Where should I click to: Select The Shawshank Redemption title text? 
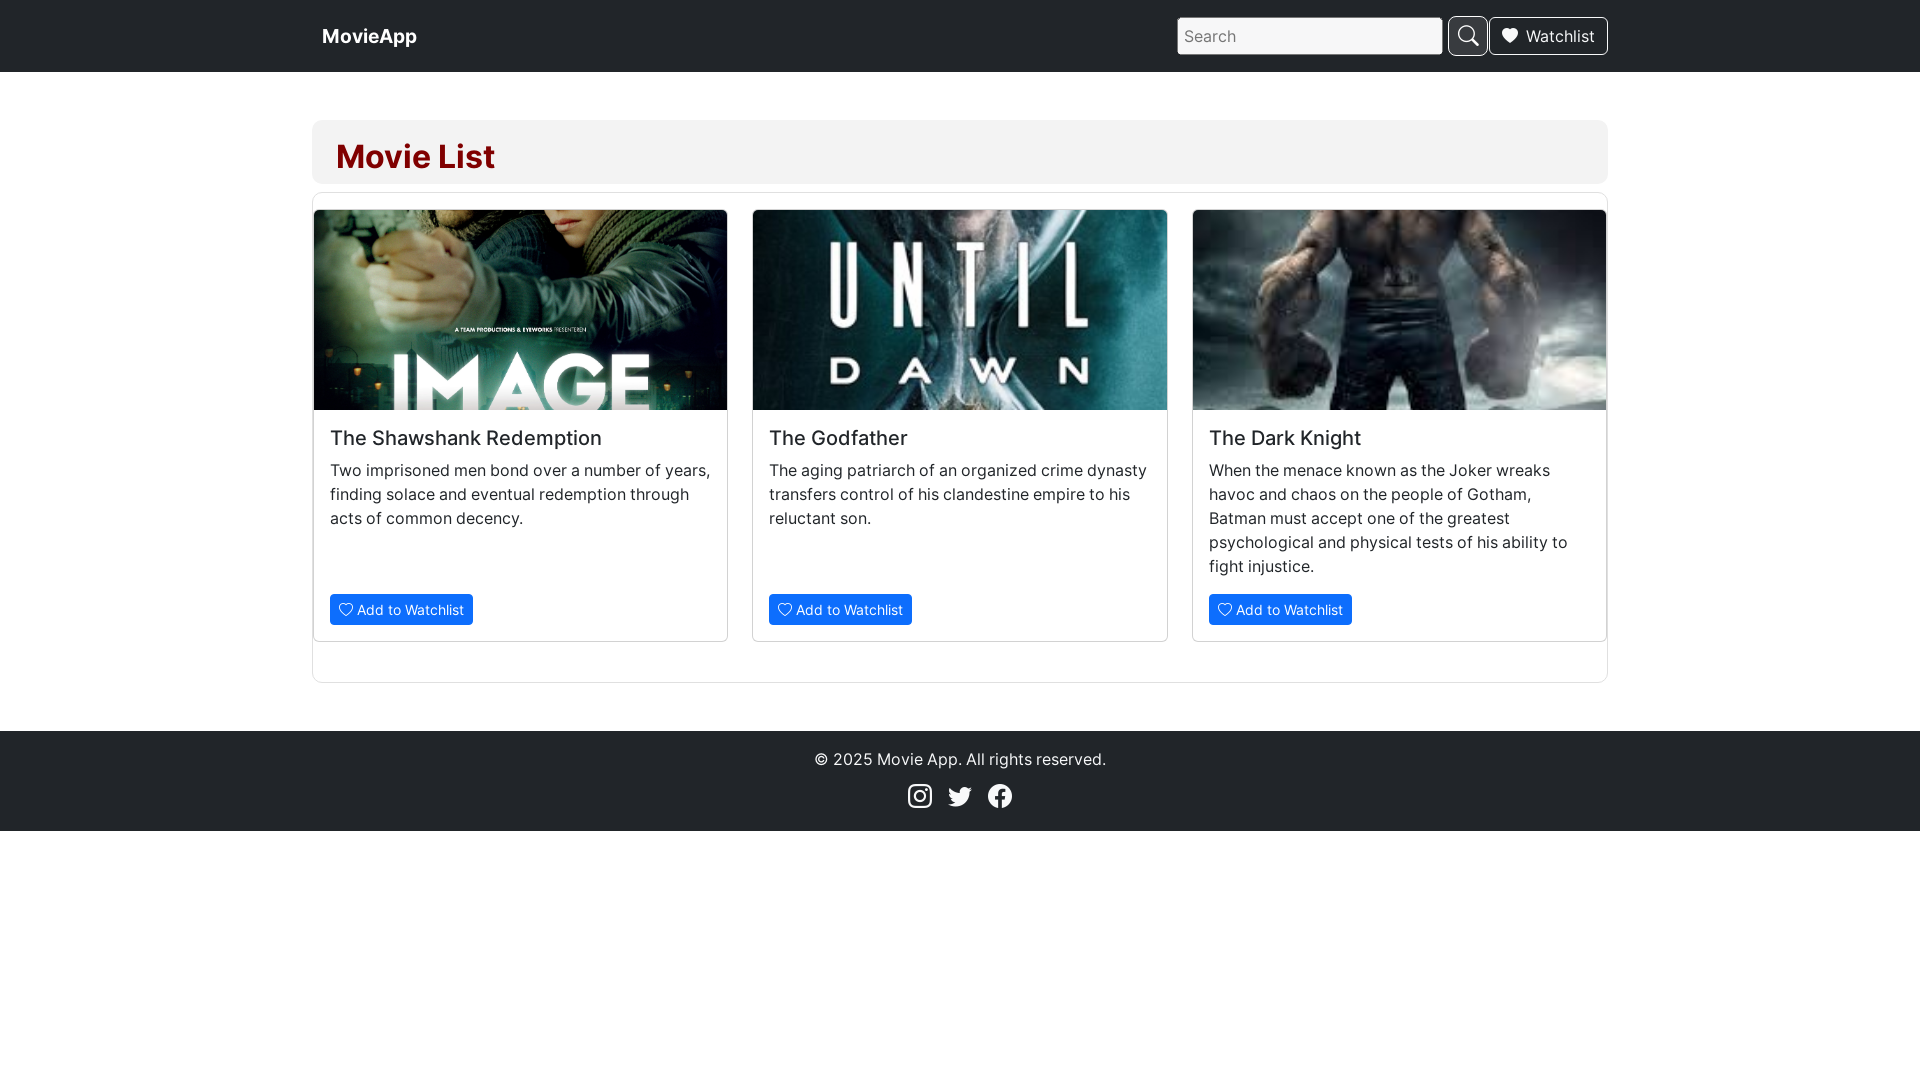466,438
